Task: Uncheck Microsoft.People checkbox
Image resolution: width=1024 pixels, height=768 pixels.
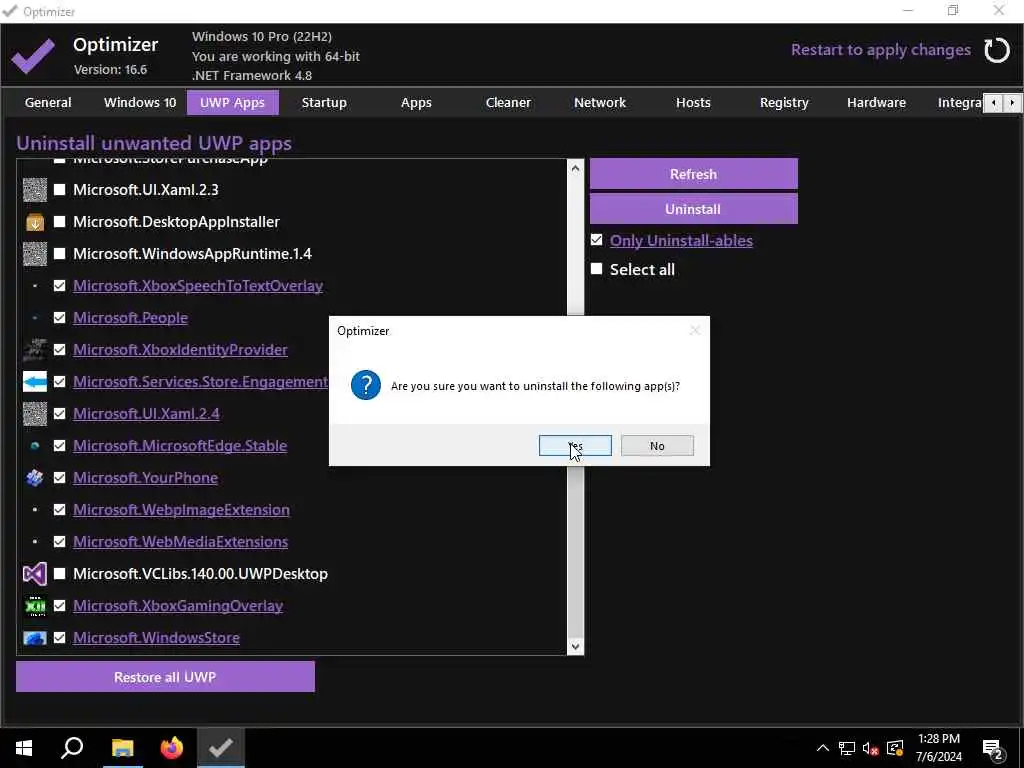Action: [x=59, y=317]
